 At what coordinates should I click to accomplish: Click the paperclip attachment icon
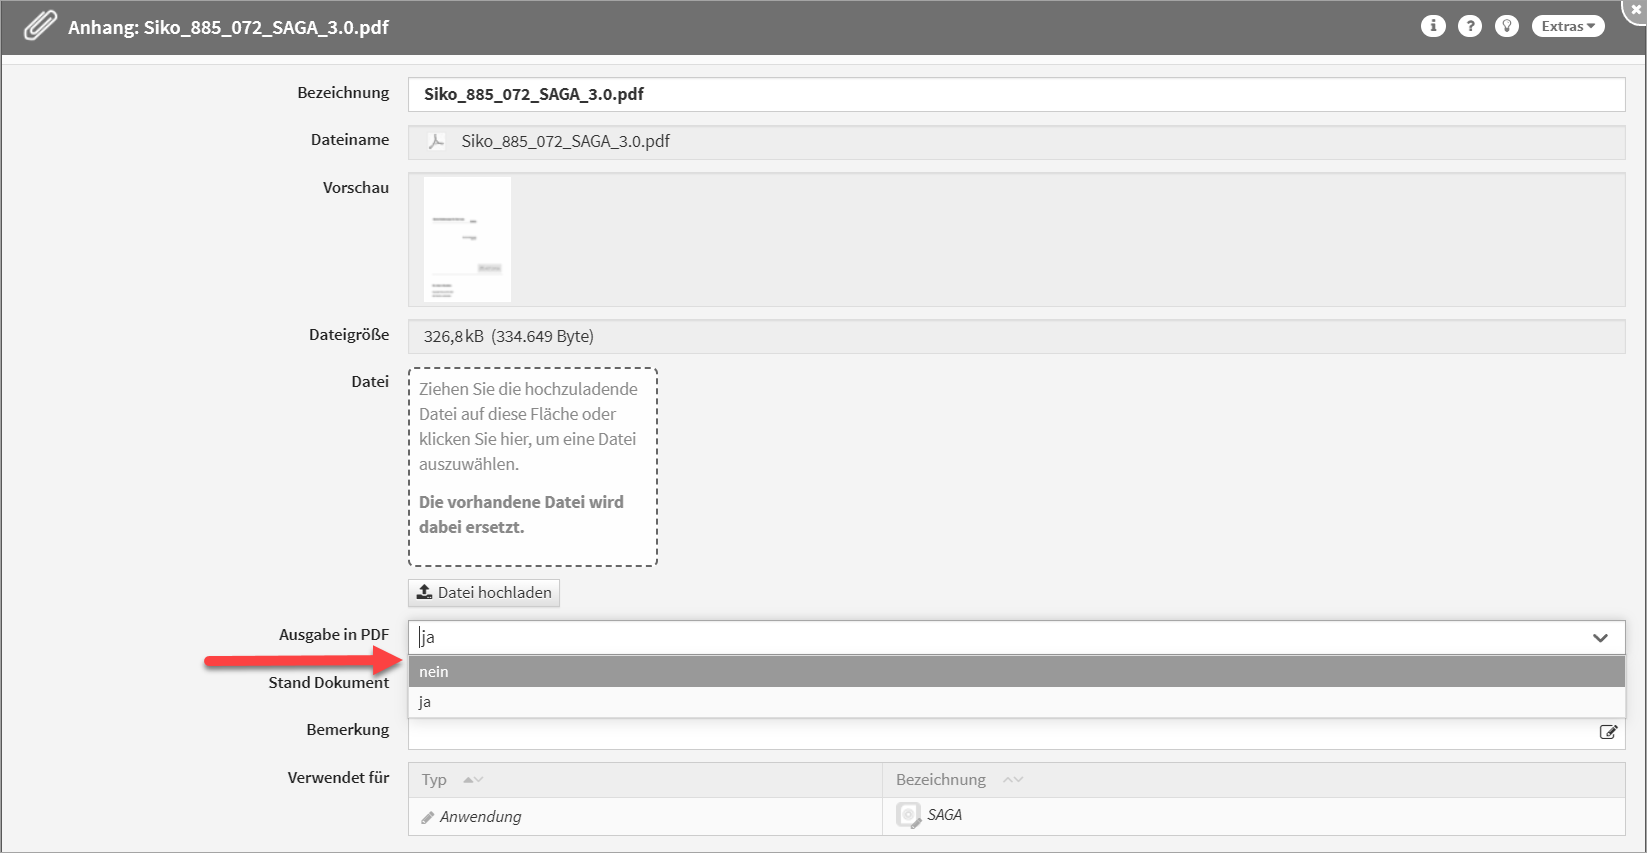pyautogui.click(x=40, y=26)
